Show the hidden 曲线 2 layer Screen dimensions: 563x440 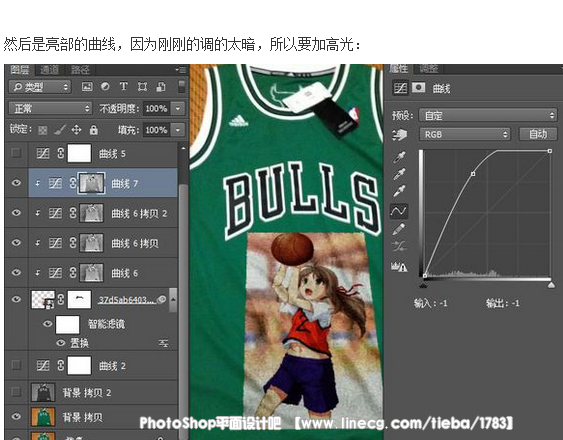16,365
